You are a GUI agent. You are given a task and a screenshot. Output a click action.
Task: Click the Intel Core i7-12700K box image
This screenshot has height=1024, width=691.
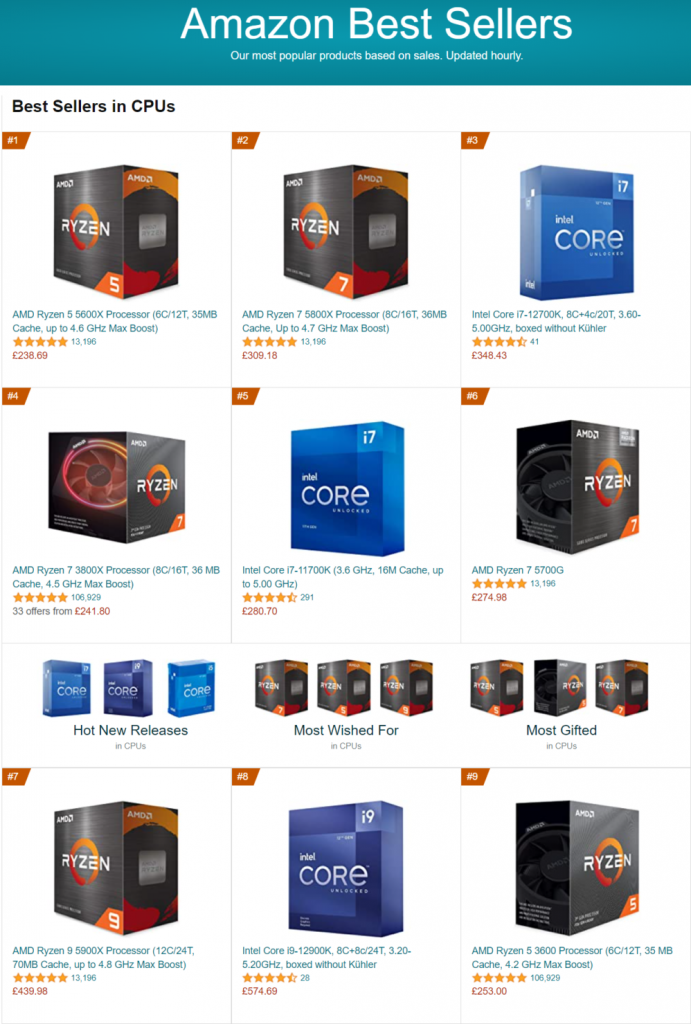[x=576, y=232]
